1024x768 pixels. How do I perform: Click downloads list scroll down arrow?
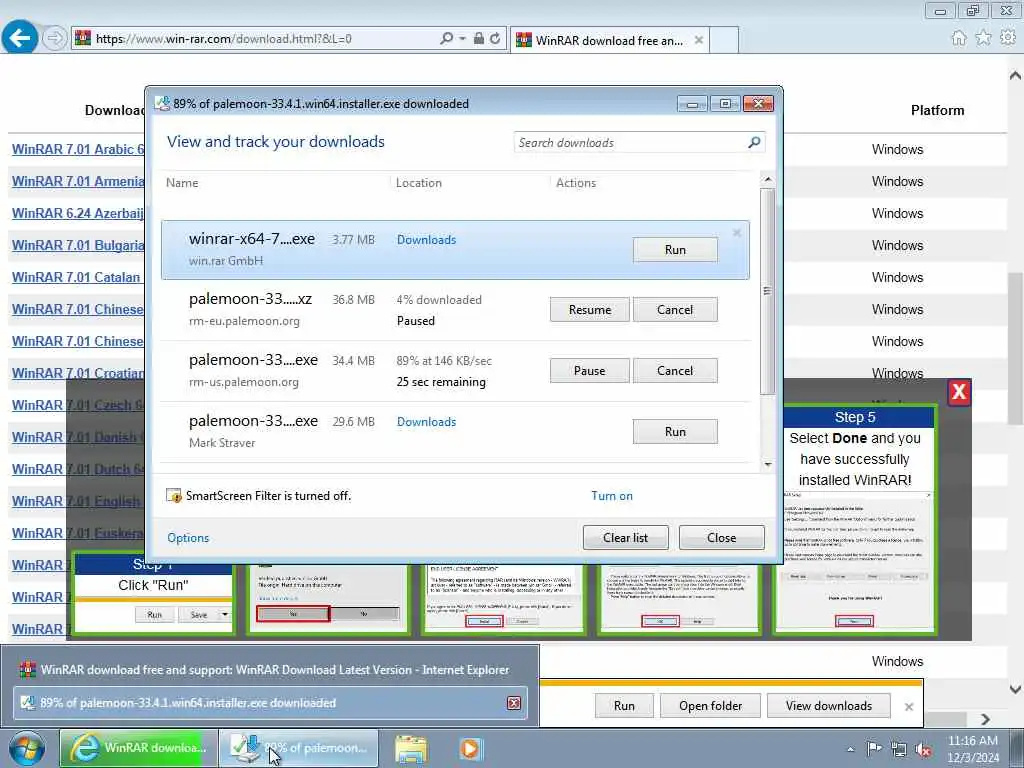click(768, 464)
